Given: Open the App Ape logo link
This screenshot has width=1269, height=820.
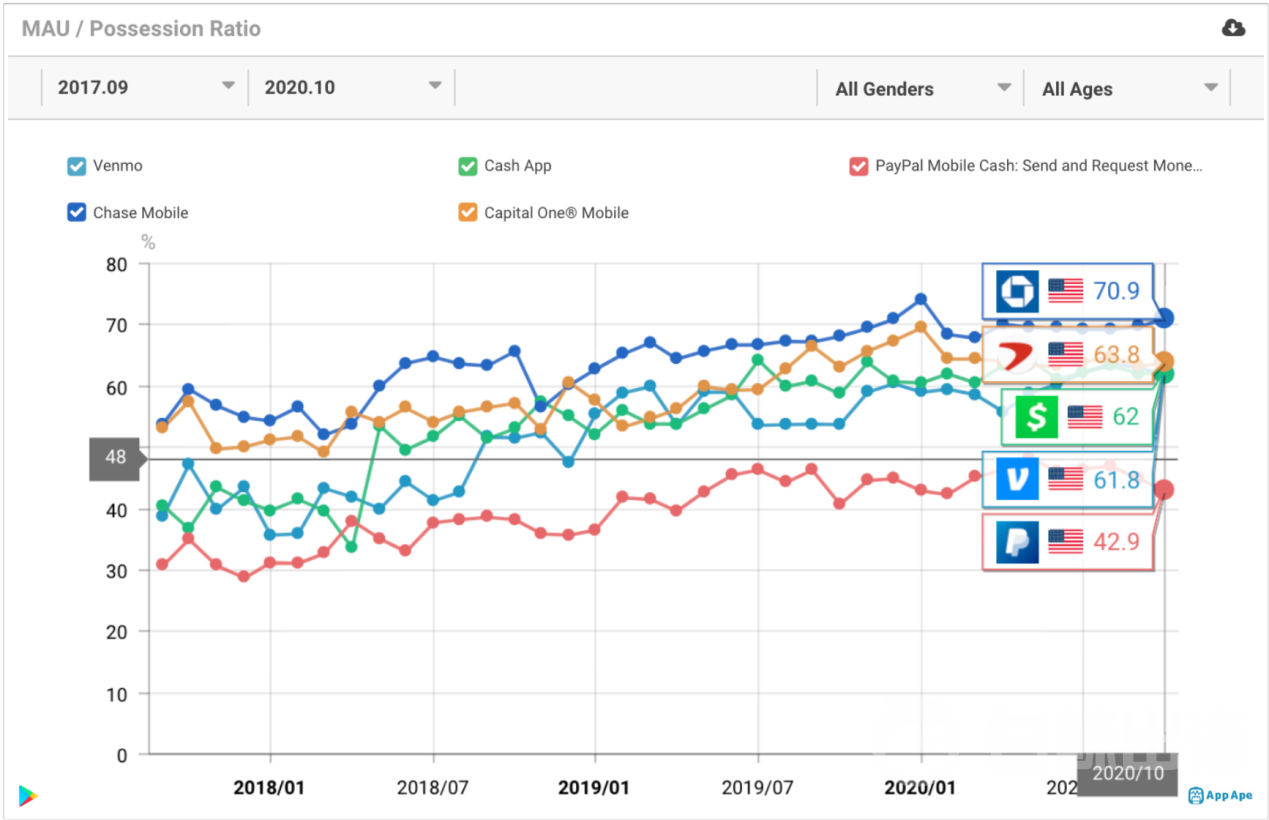Looking at the screenshot, I should [1220, 796].
